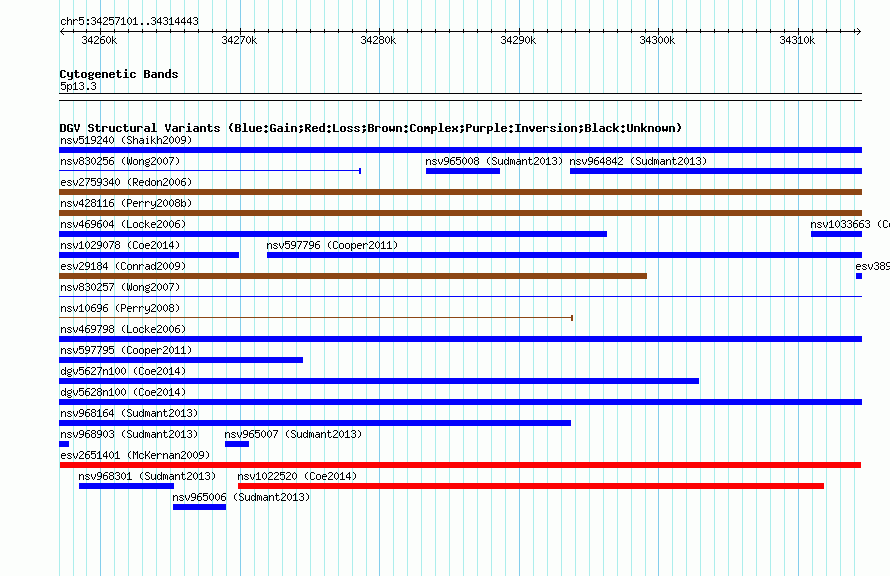
Task: Select the nsv1029078 (Coe2014) blue bar
Action: (149, 255)
